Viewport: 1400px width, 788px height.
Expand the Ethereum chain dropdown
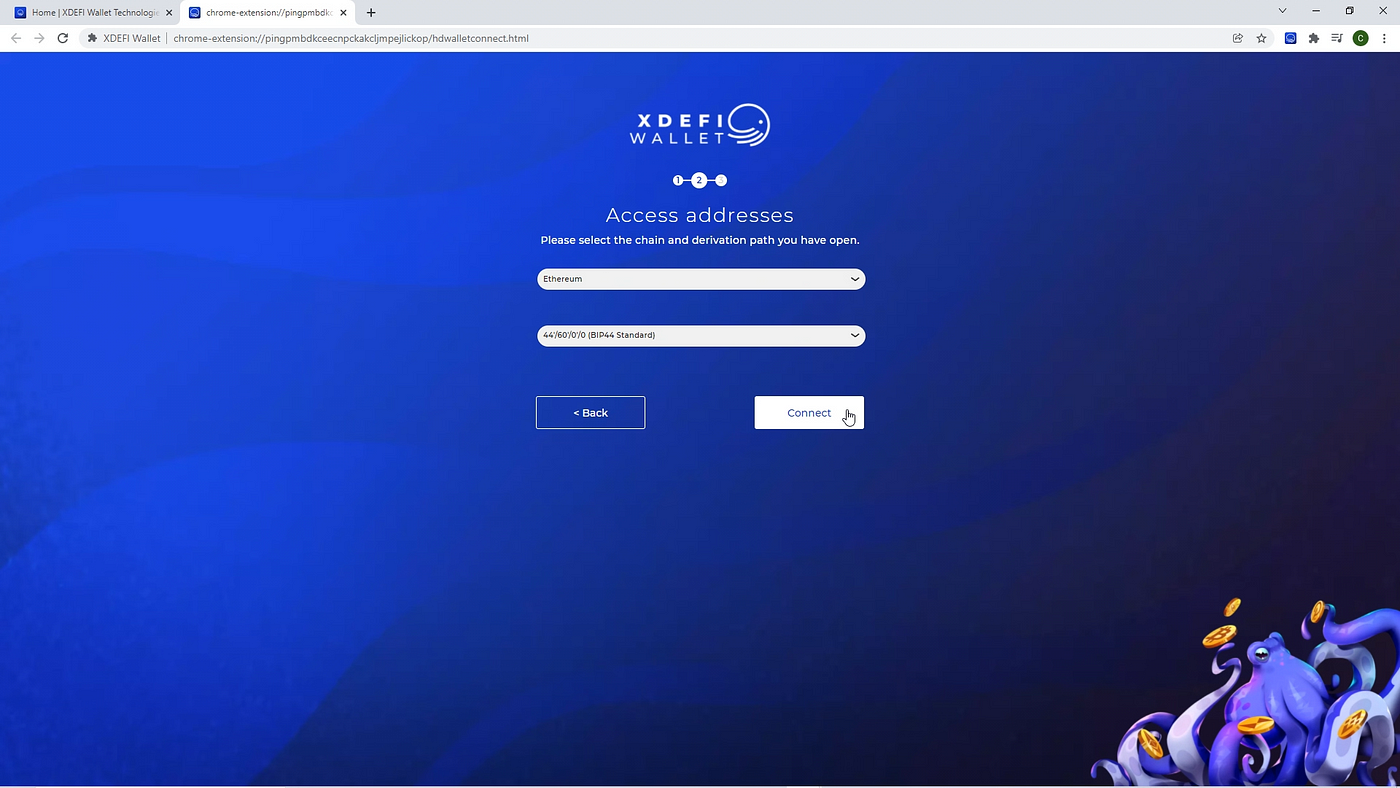(x=700, y=279)
